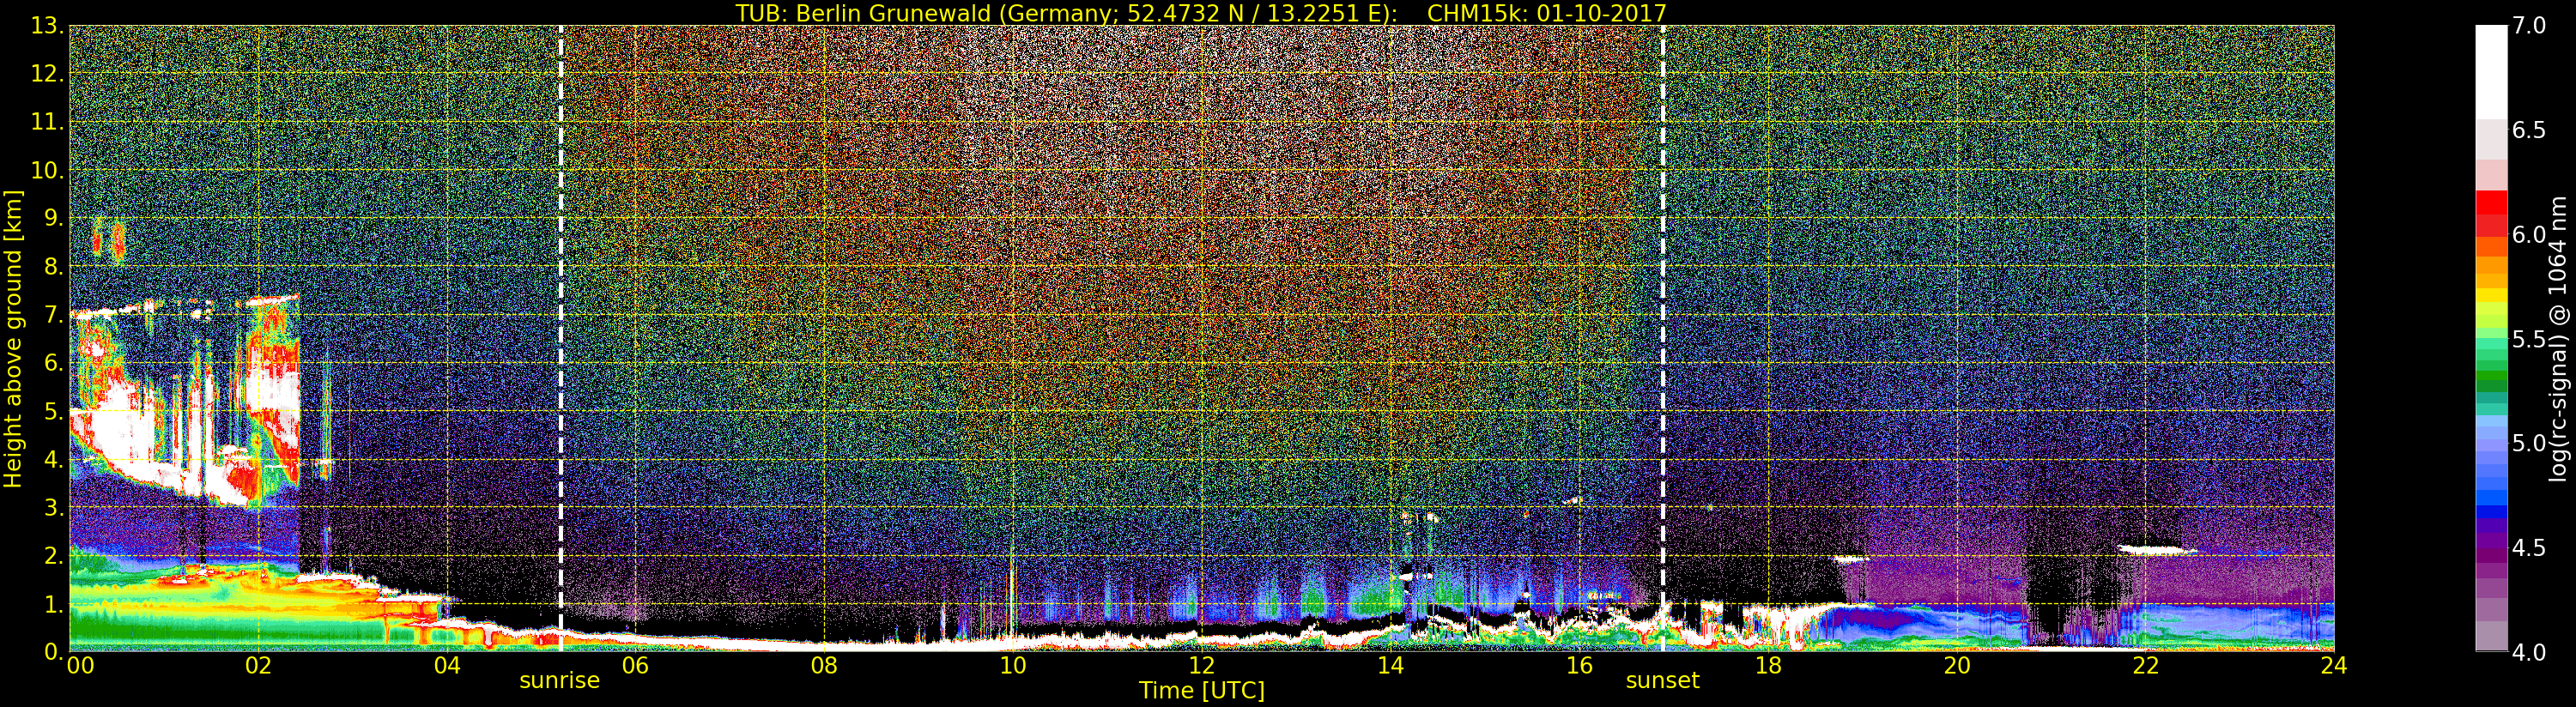This screenshot has width=2576, height=707.
Task: Click time axis tick '14'
Action: click(1390, 666)
